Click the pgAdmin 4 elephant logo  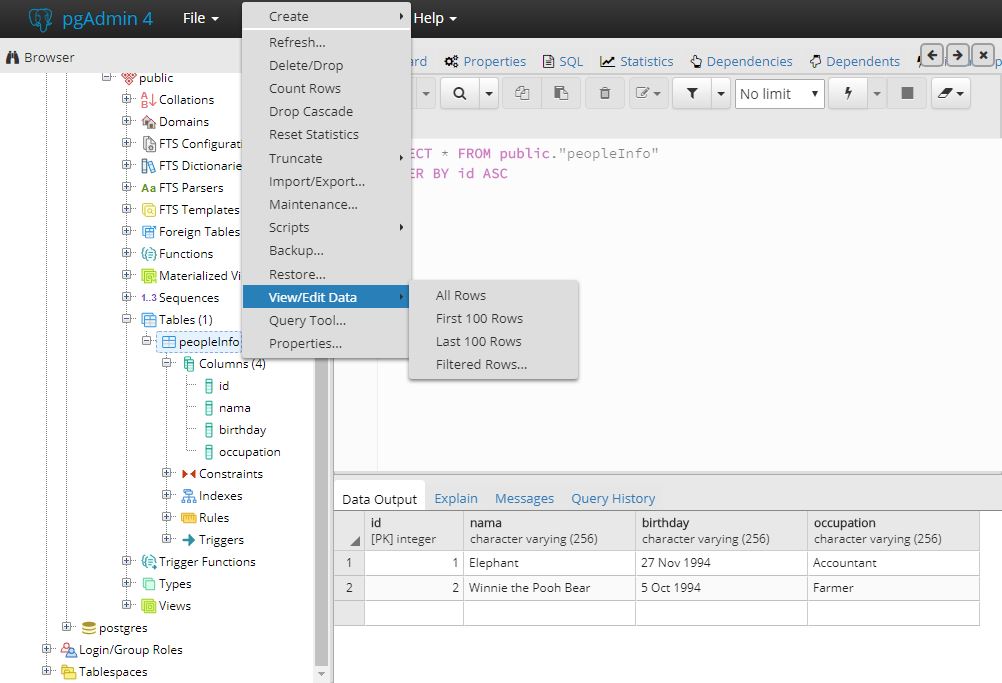[40, 17]
